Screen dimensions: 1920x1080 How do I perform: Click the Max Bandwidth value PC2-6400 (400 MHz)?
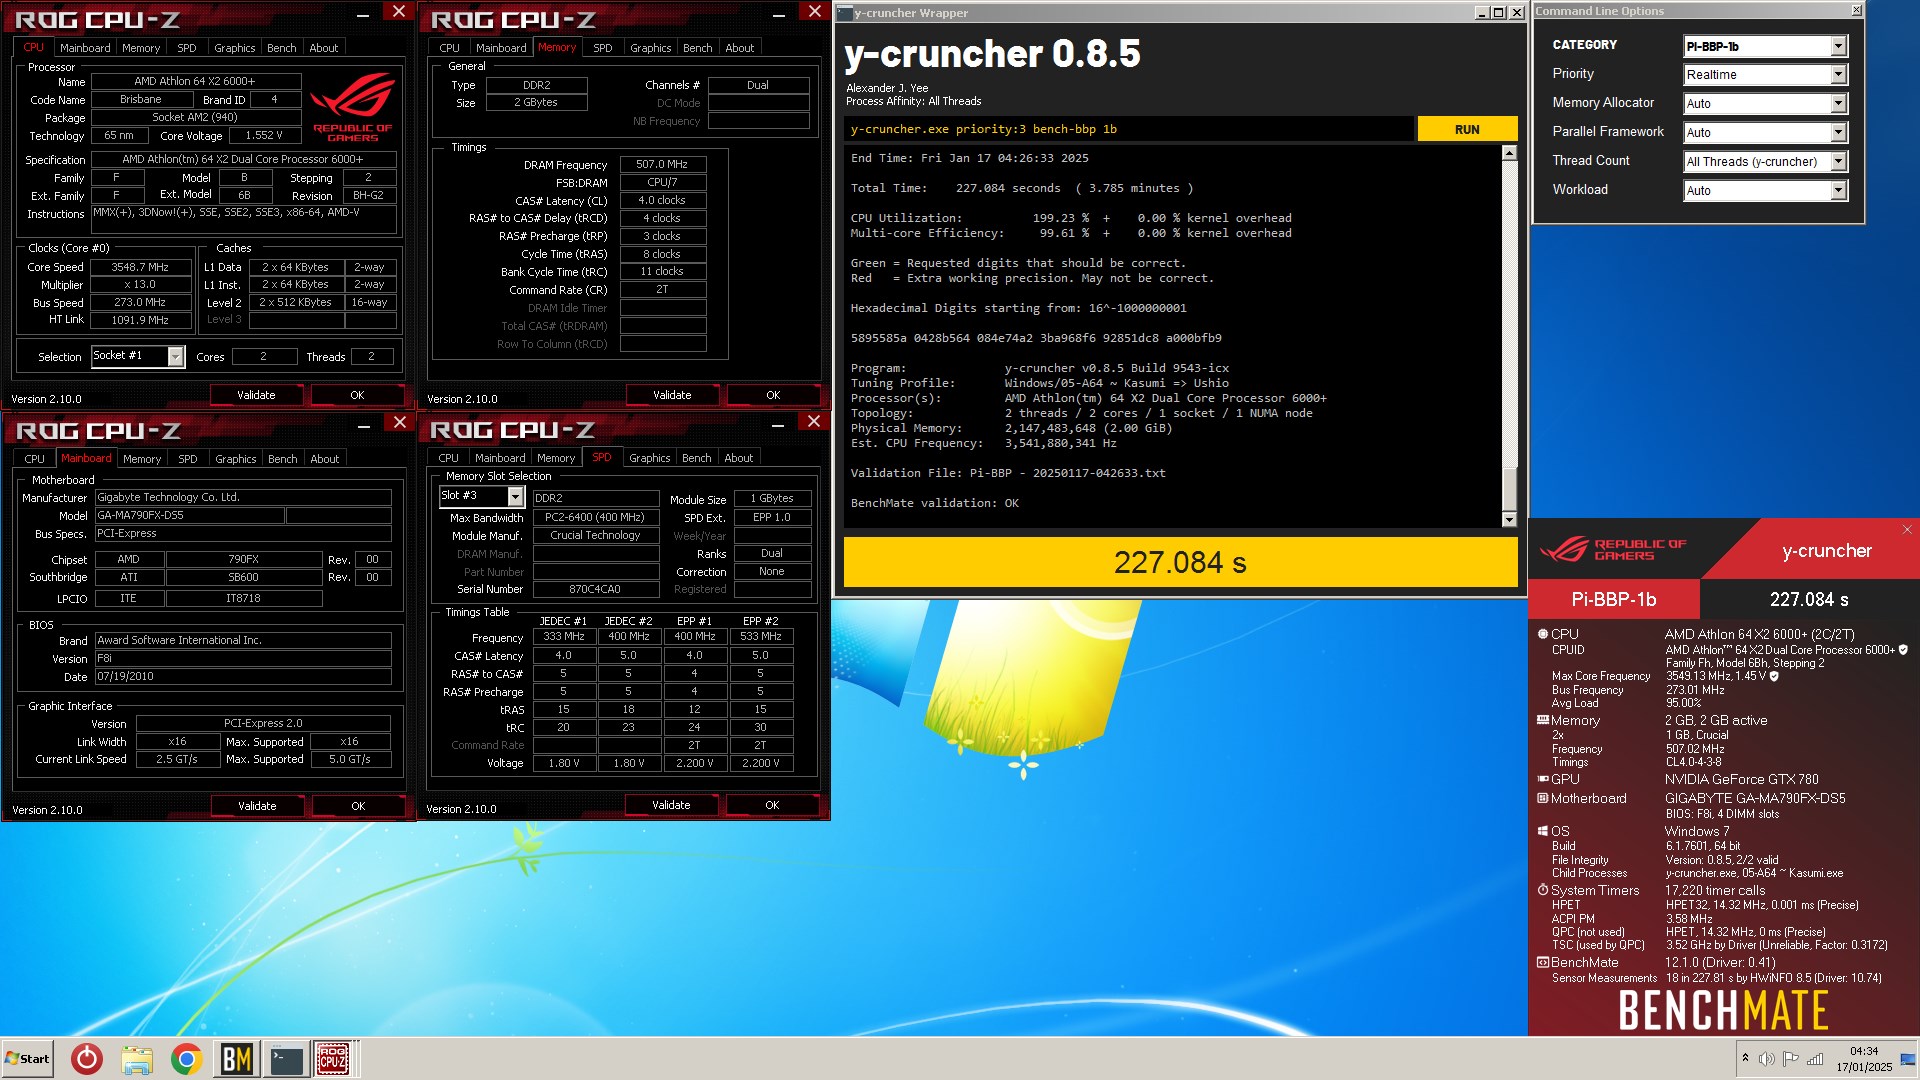tap(595, 517)
